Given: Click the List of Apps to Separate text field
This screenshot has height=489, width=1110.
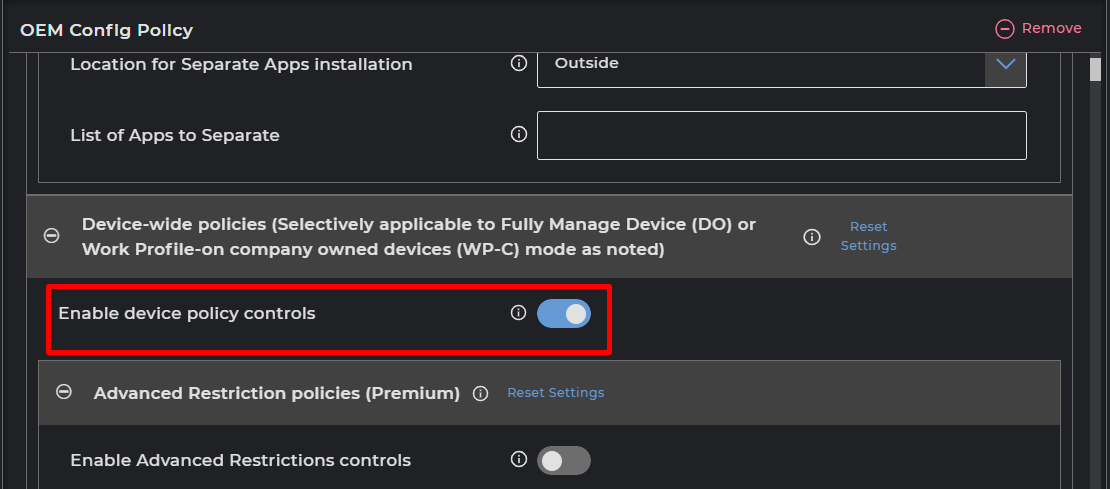Looking at the screenshot, I should 781,135.
